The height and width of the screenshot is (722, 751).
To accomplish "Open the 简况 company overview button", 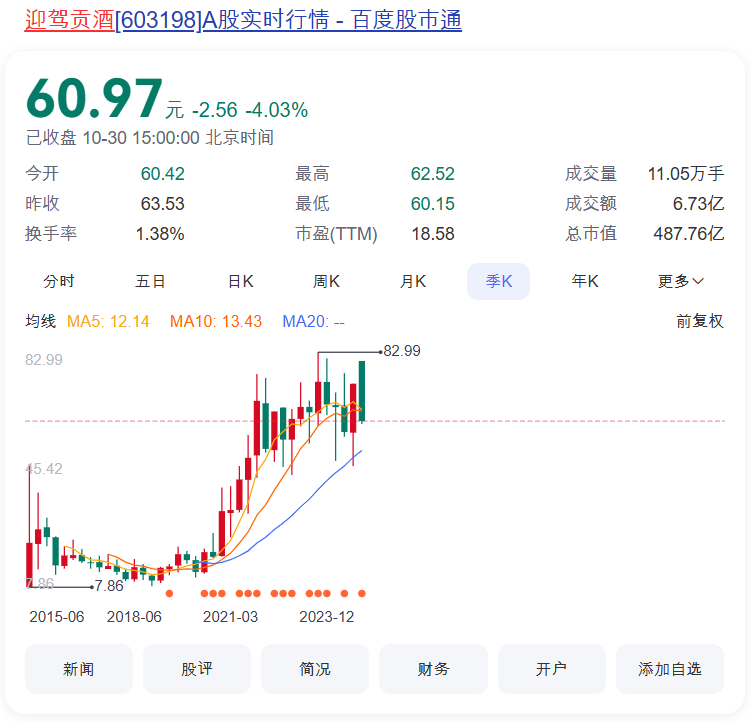I will (315, 669).
